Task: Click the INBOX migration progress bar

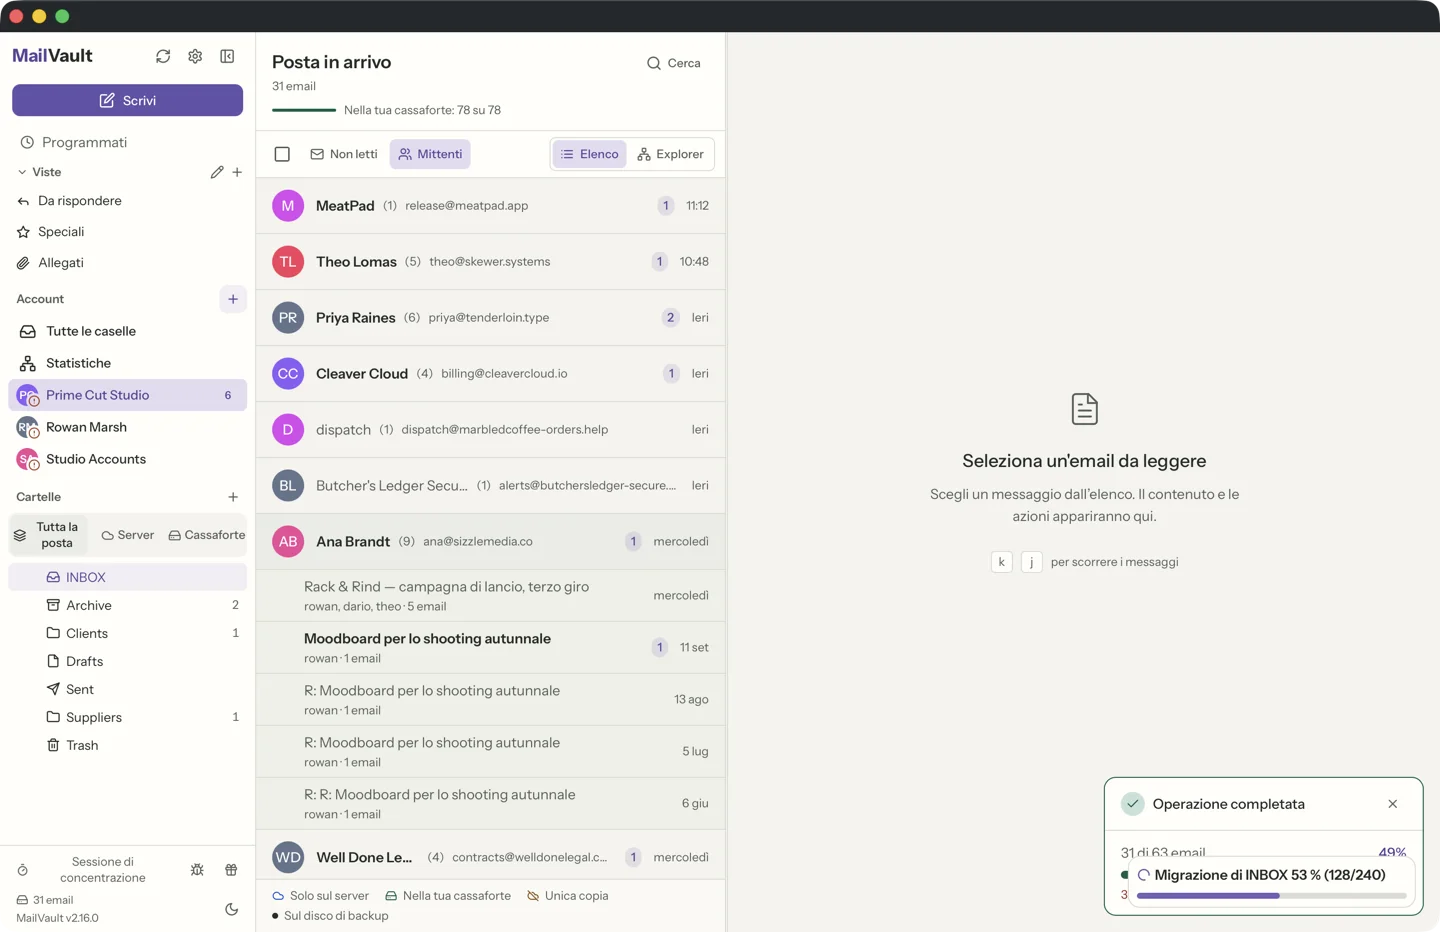Action: [x=1271, y=896]
